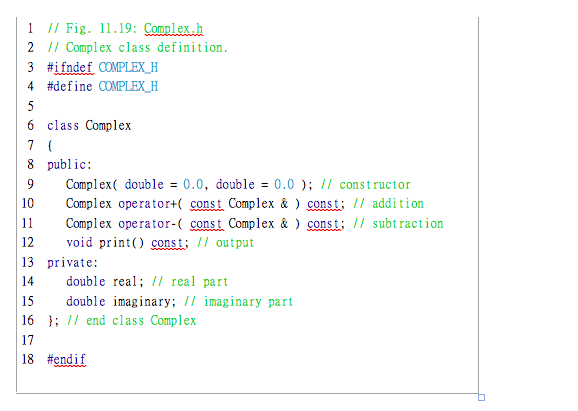Click '#define' on line 4
Screen dimensions: 578x411
pyautogui.click(x=70, y=87)
